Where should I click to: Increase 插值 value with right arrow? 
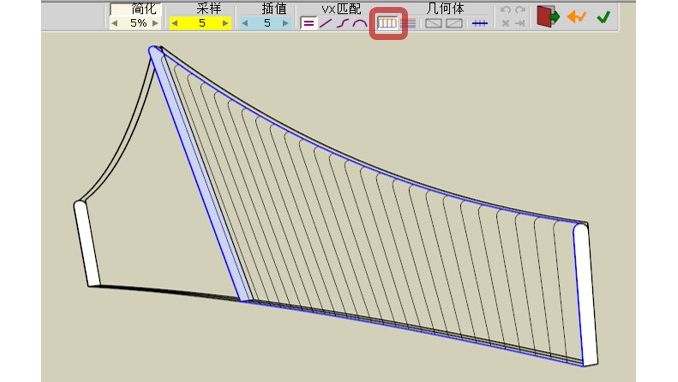285,23
